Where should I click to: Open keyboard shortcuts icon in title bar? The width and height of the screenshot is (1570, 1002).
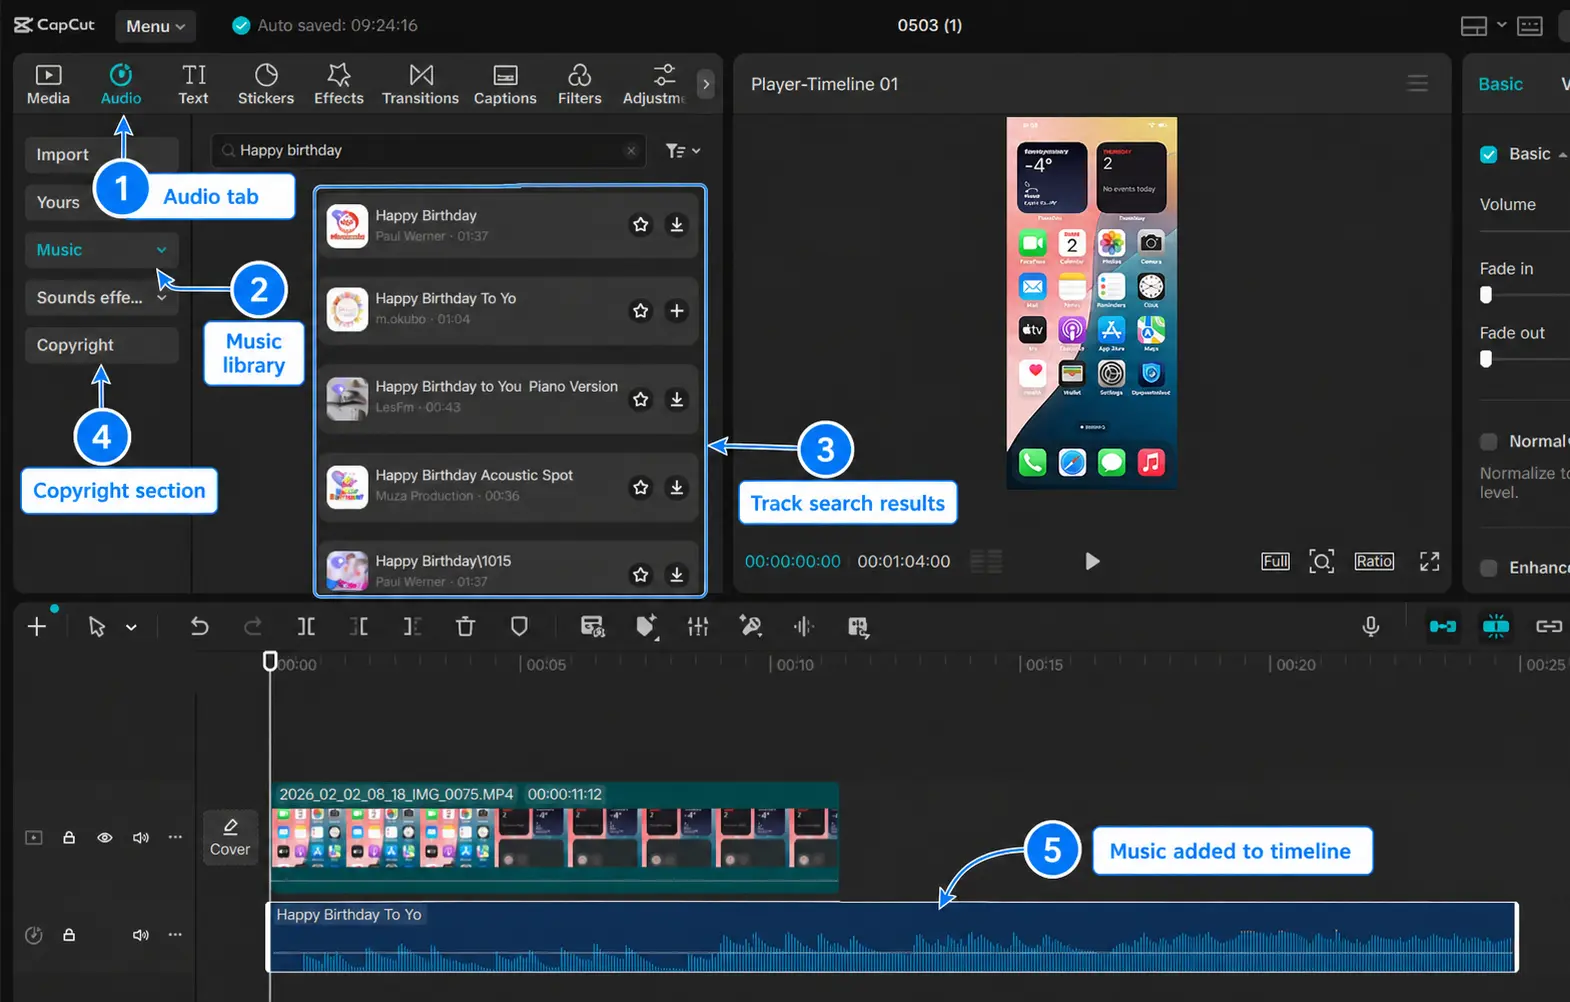tap(1530, 26)
